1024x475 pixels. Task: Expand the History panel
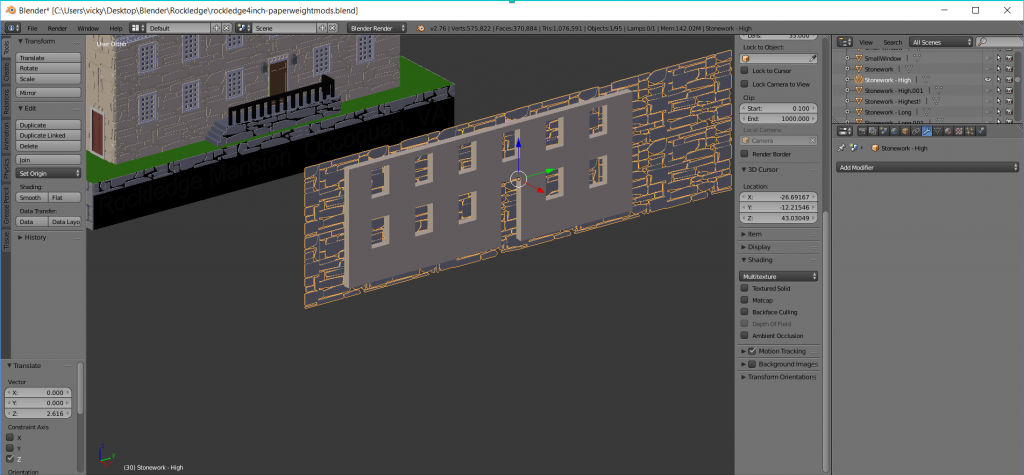click(x=33, y=237)
